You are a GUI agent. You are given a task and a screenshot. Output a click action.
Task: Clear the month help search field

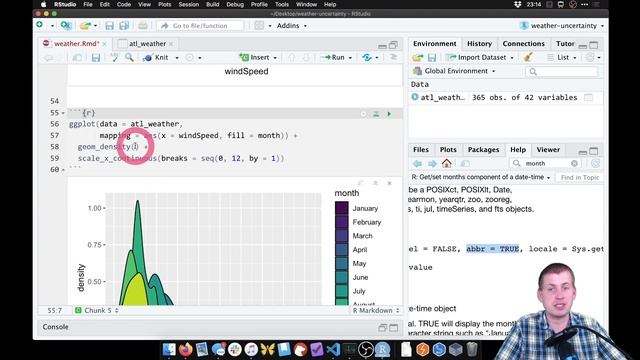pyautogui.click(x=574, y=163)
